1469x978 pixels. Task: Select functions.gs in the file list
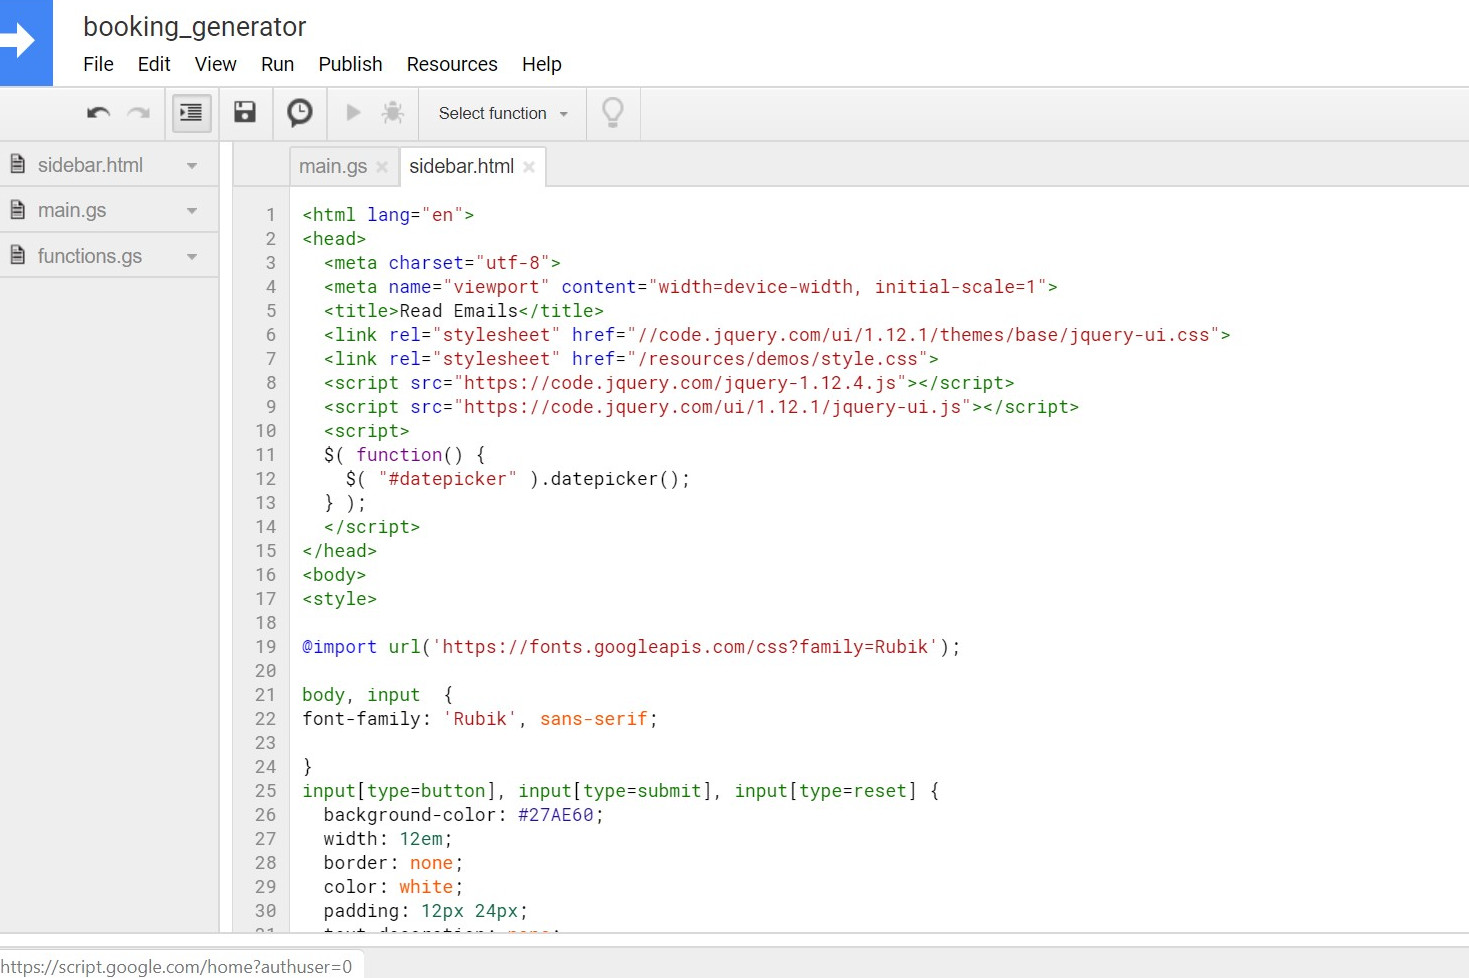pyautogui.click(x=90, y=256)
